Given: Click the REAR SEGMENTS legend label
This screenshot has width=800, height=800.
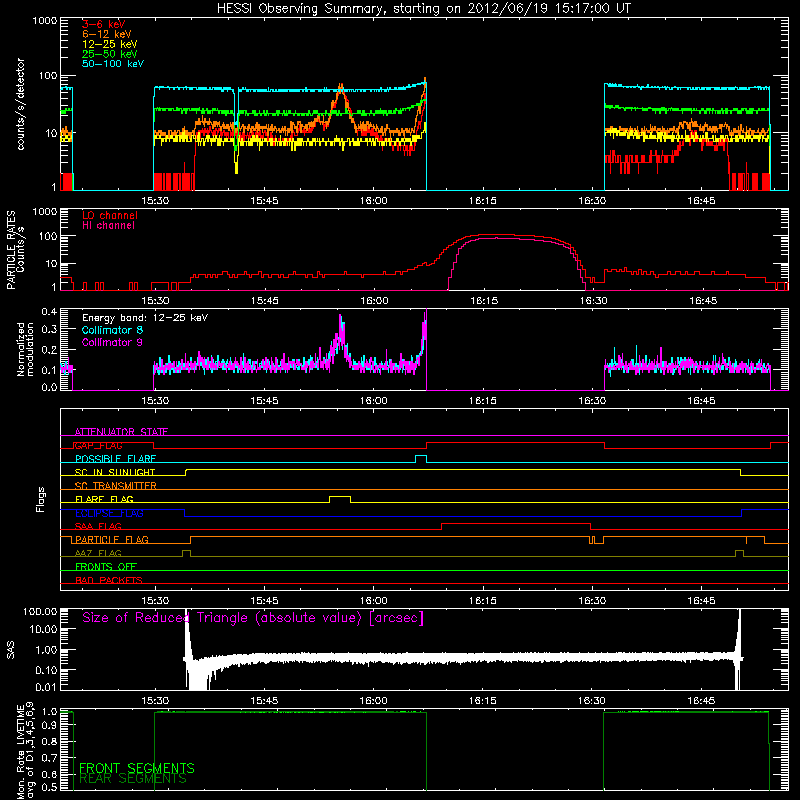Looking at the screenshot, I should [133, 779].
